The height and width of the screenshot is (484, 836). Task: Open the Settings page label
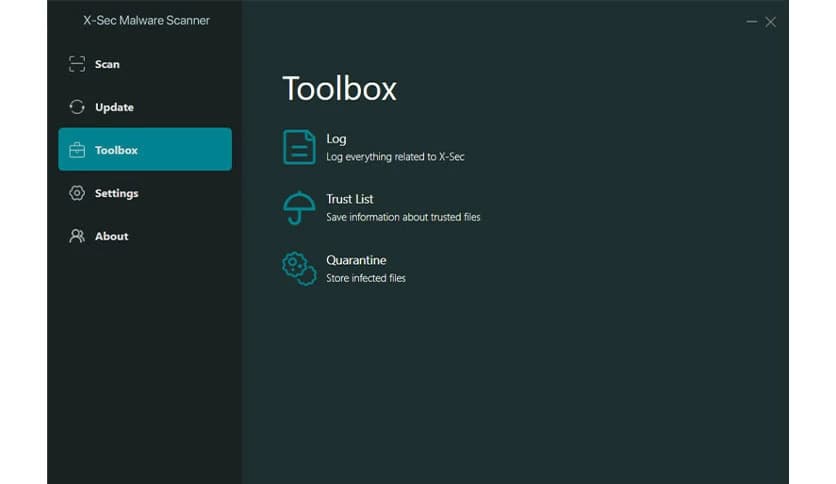116,193
